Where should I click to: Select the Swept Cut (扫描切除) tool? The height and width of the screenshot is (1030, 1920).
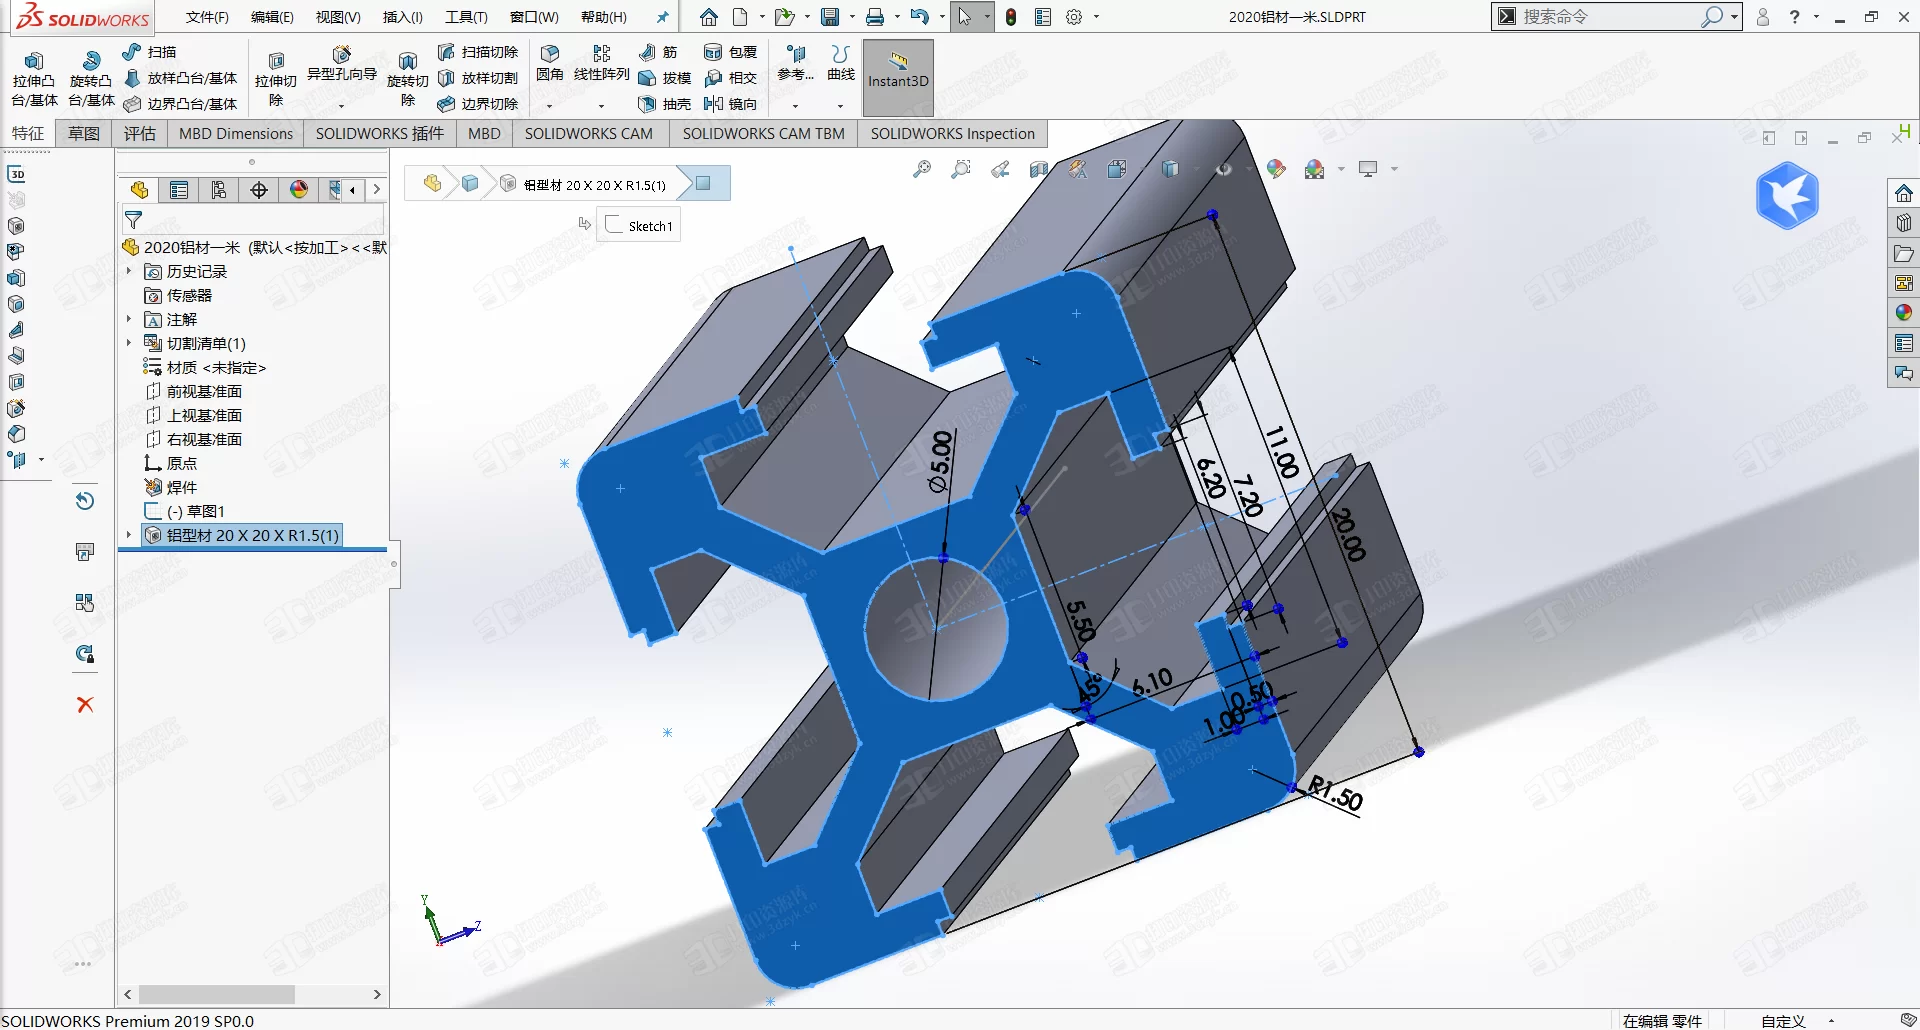point(478,52)
